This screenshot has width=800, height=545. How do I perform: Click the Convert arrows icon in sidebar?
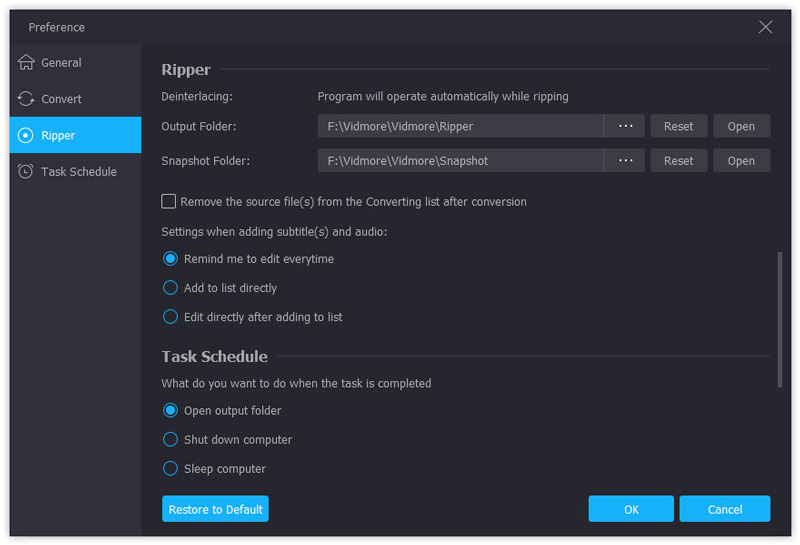click(x=26, y=99)
